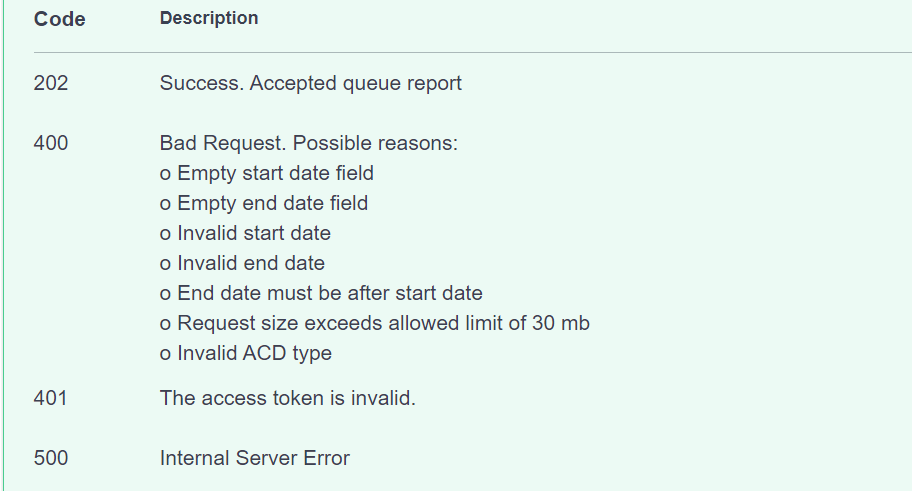Click the Success. Accepted queue report text
Image resolution: width=912 pixels, height=491 pixels.
click(311, 83)
